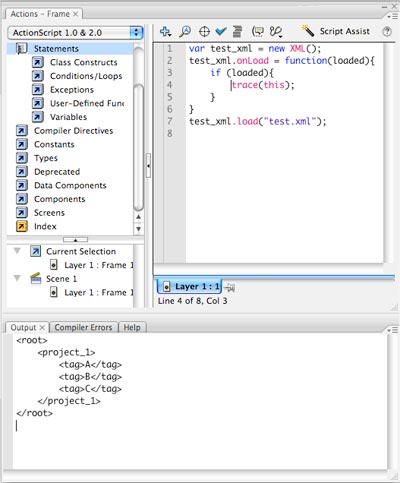Screen dimensions: 400x483
Task: Select the Statements category
Action: (x=70, y=49)
